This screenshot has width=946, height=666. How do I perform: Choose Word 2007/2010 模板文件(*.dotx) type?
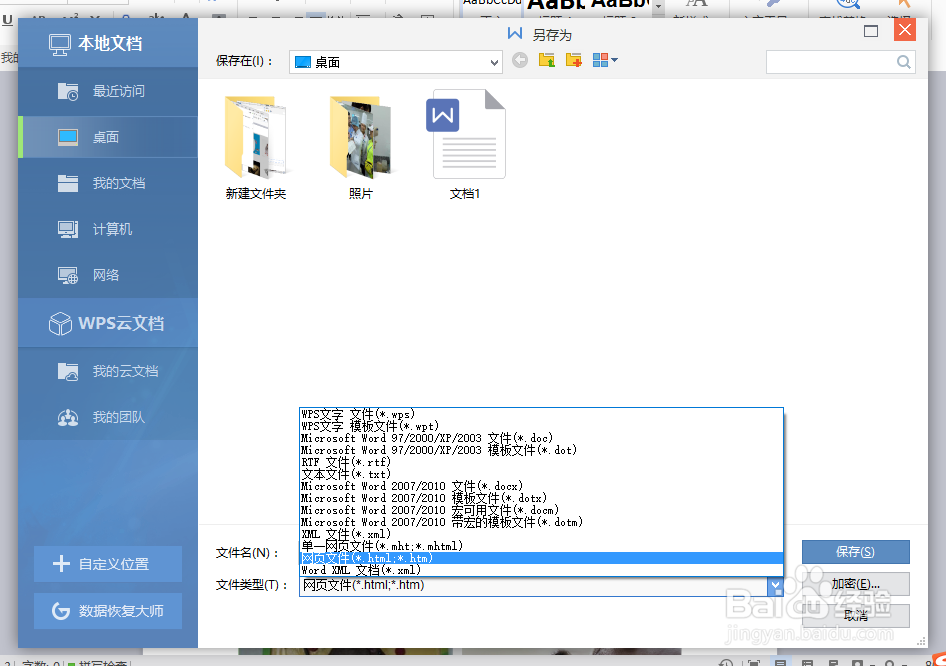click(x=541, y=498)
